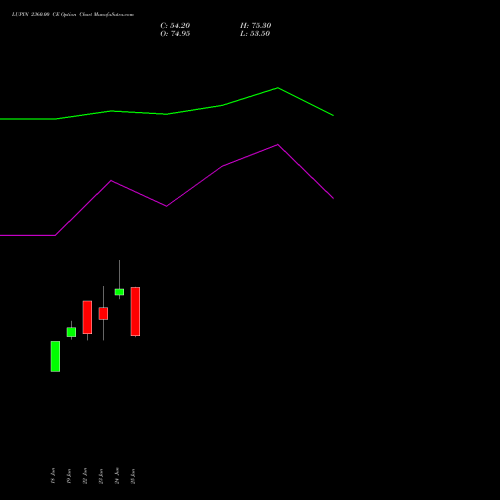
Task: Click the 25 Jan date axis label
Action: pos(133,476)
